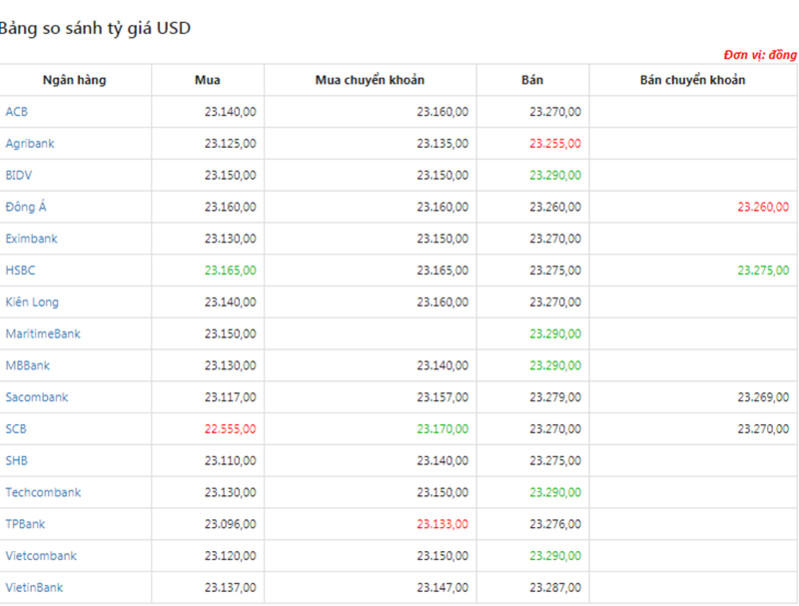Viewport: 799px width, 606px height.
Task: Select SCB red Mua value 22.555,00
Action: 230,429
